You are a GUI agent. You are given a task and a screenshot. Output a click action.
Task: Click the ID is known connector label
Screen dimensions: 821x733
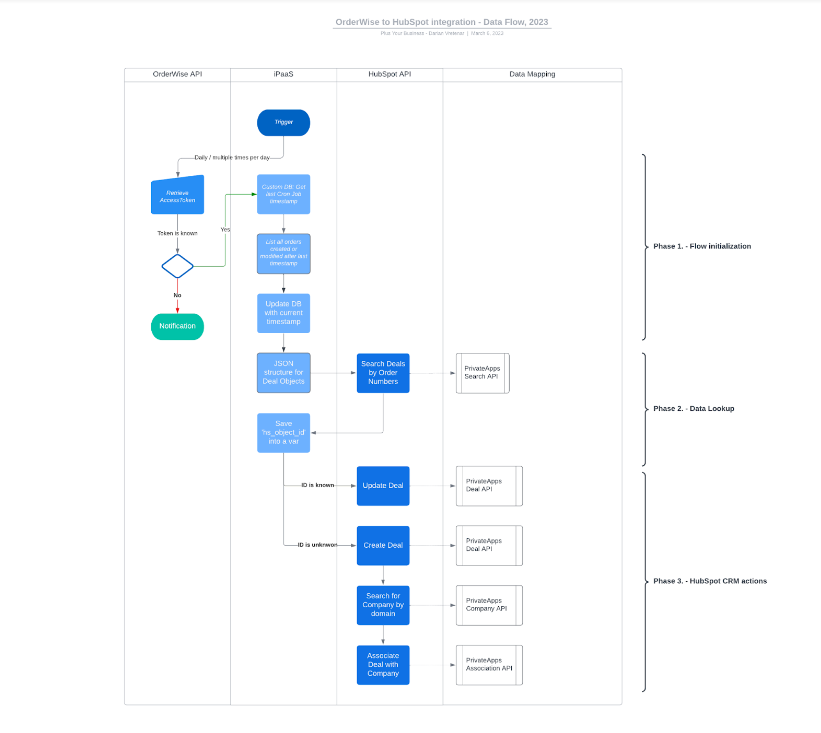(318, 485)
